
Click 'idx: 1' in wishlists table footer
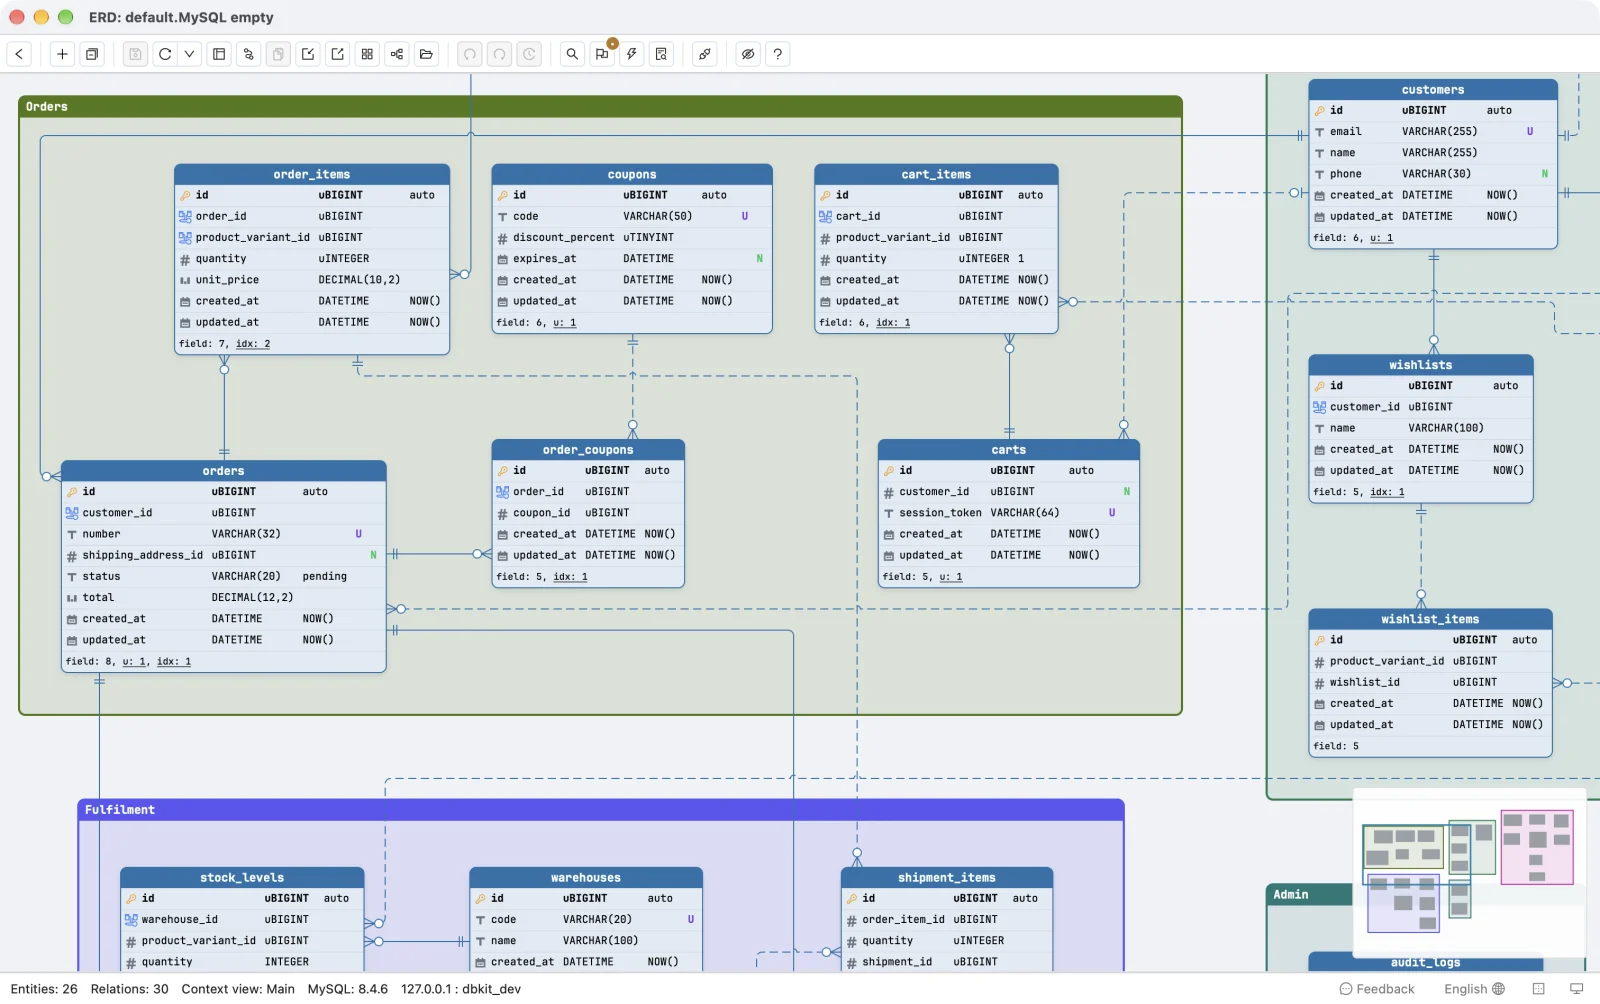click(1387, 492)
